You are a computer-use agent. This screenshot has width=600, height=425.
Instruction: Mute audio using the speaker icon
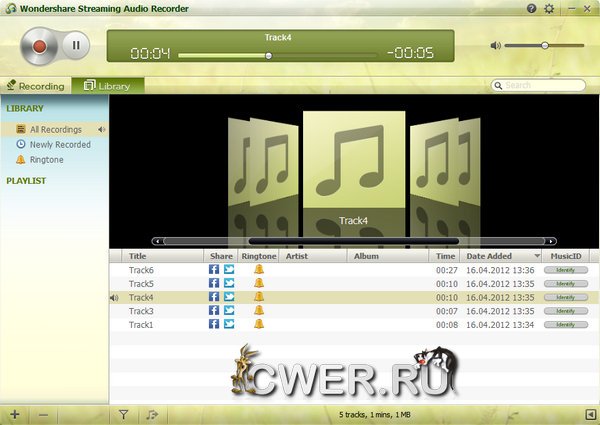coord(496,46)
